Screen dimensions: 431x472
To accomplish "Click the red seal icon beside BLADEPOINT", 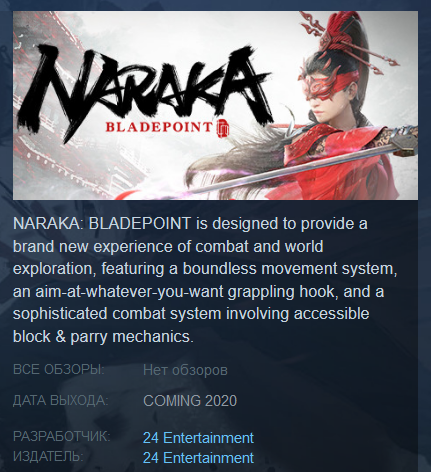I will 223,128.
